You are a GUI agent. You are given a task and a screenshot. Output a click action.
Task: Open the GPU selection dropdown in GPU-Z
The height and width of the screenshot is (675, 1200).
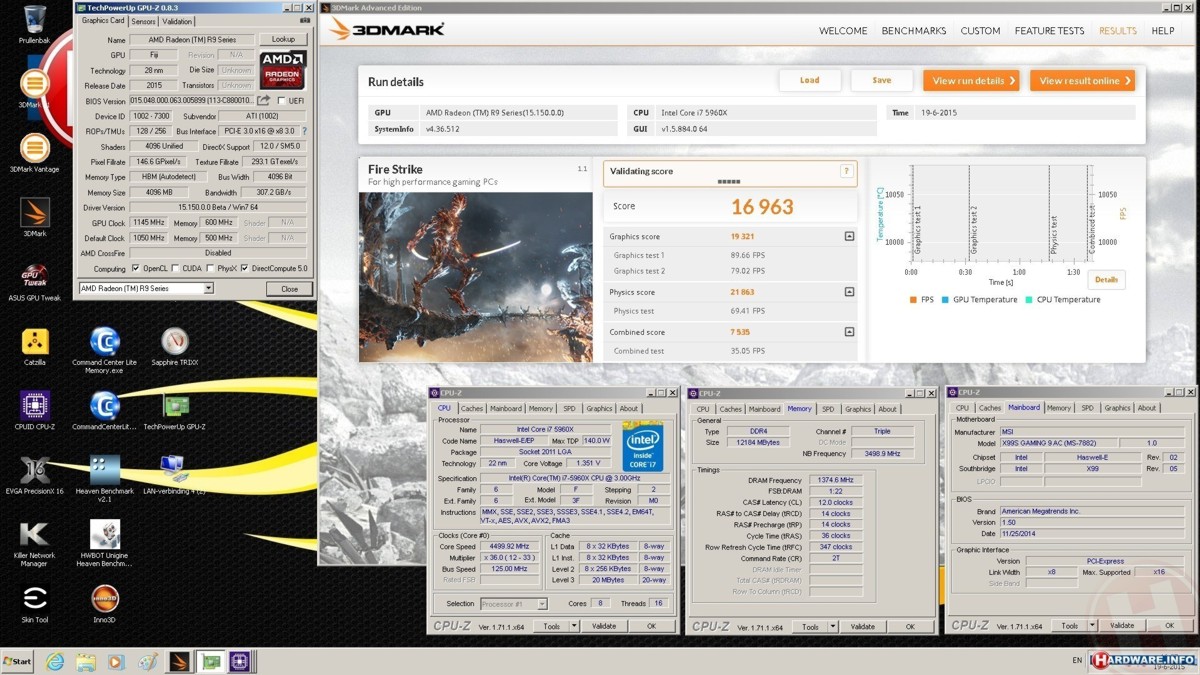coord(208,289)
